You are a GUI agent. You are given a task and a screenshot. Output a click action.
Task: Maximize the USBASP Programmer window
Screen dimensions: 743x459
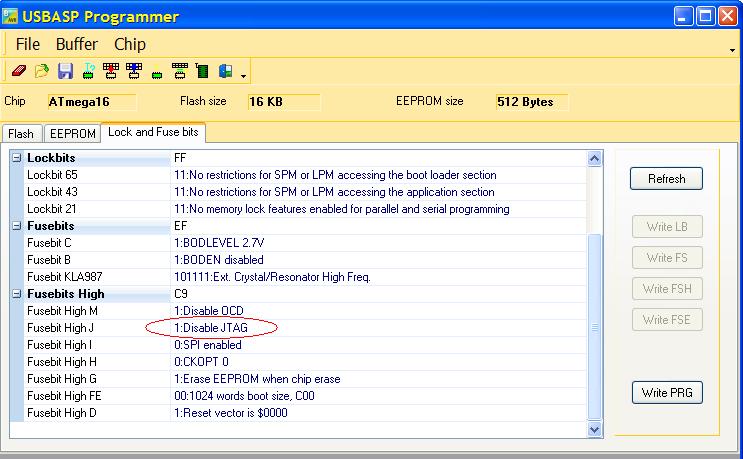705,17
